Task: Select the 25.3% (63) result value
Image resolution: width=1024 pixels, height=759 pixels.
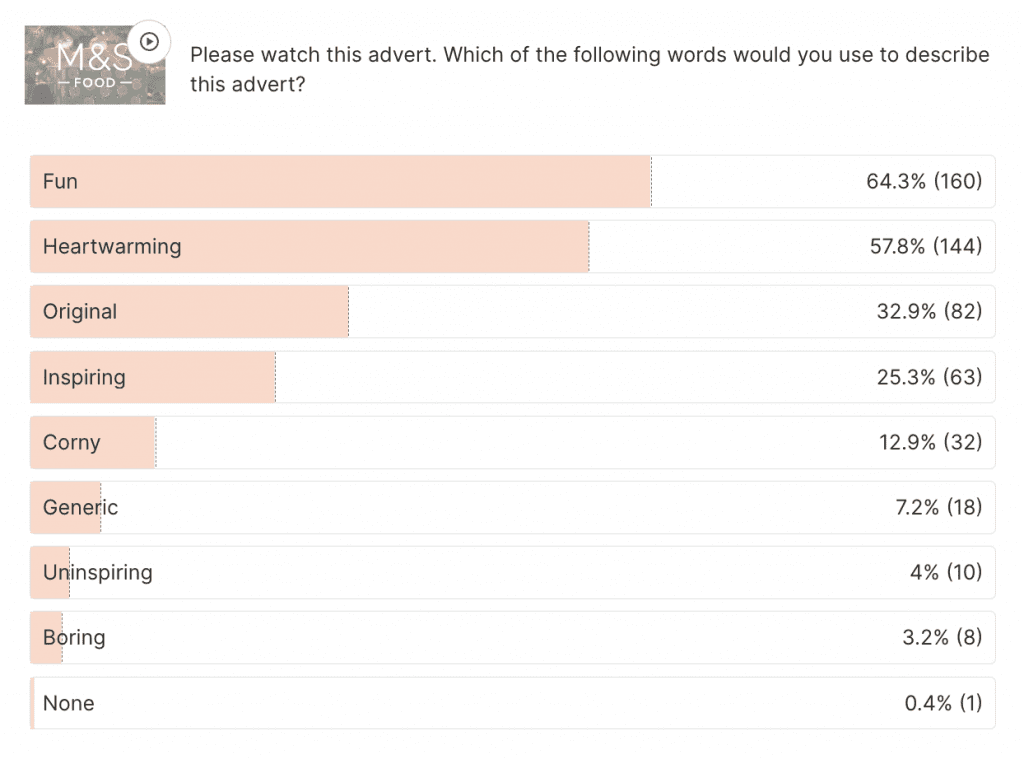Action: [x=929, y=377]
